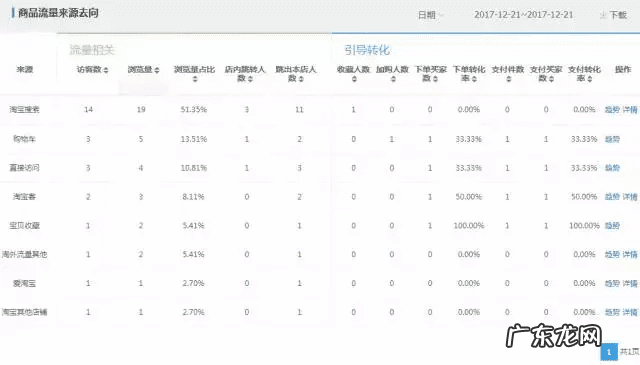Open 趋势 for the 淘外流量其他 row
This screenshot has height=365, width=640.
point(612,254)
